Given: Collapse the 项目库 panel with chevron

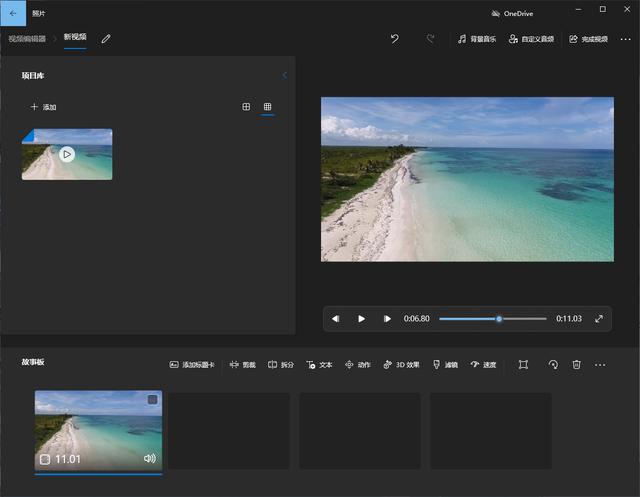Looking at the screenshot, I should [x=284, y=75].
